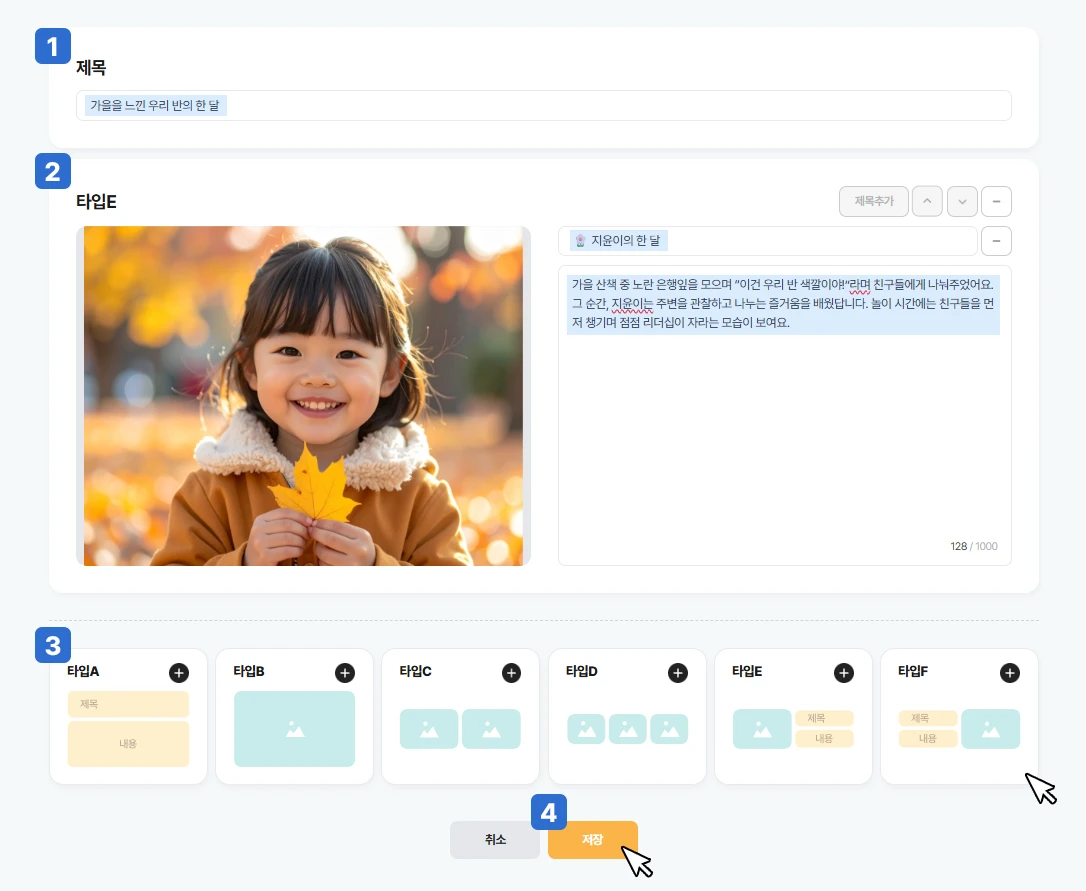This screenshot has height=891, width=1086.
Task: Select the girl with maple leaf photo
Action: 303,396
